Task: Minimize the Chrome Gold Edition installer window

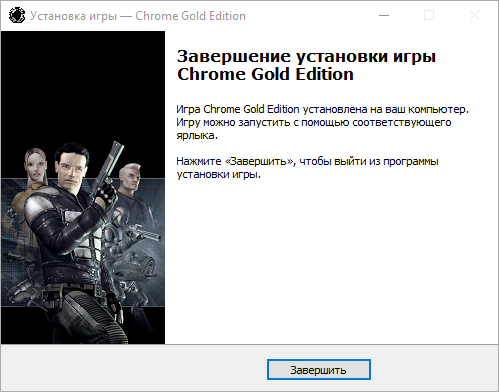Action: [384, 15]
